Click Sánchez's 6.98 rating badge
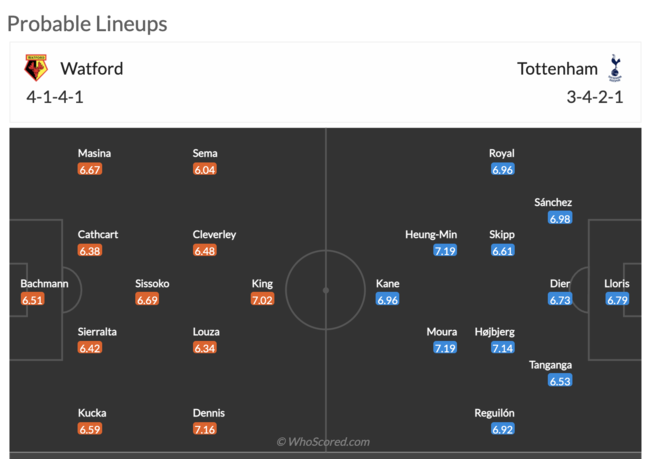The height and width of the screenshot is (459, 650). pyautogui.click(x=560, y=218)
